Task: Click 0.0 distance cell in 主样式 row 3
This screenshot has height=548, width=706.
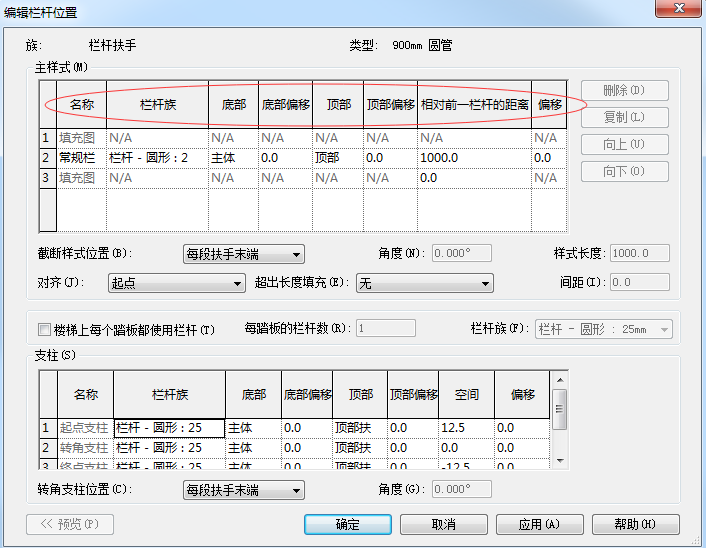Action: tap(474, 178)
